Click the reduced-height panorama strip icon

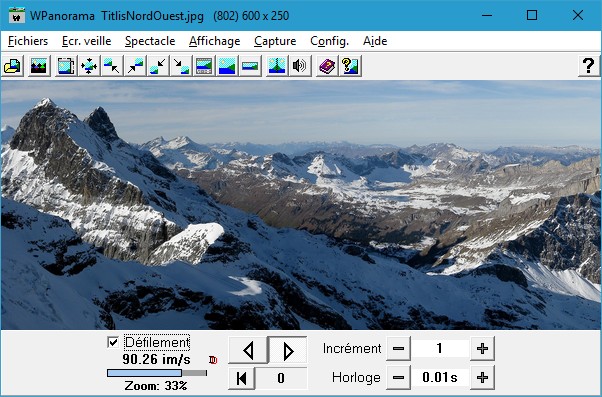(250, 66)
